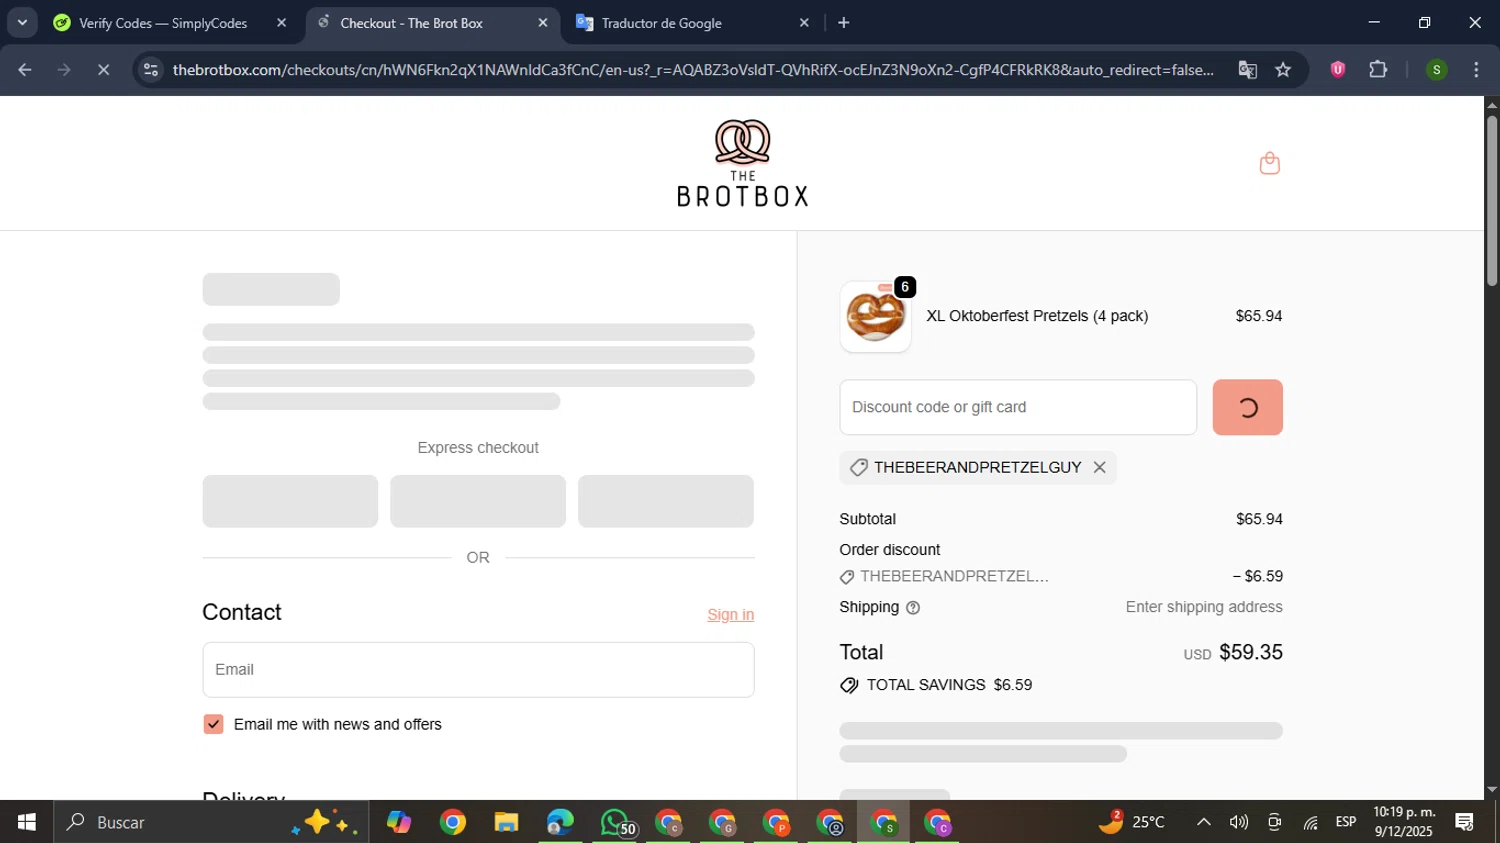View site information icon in address bar

click(151, 70)
